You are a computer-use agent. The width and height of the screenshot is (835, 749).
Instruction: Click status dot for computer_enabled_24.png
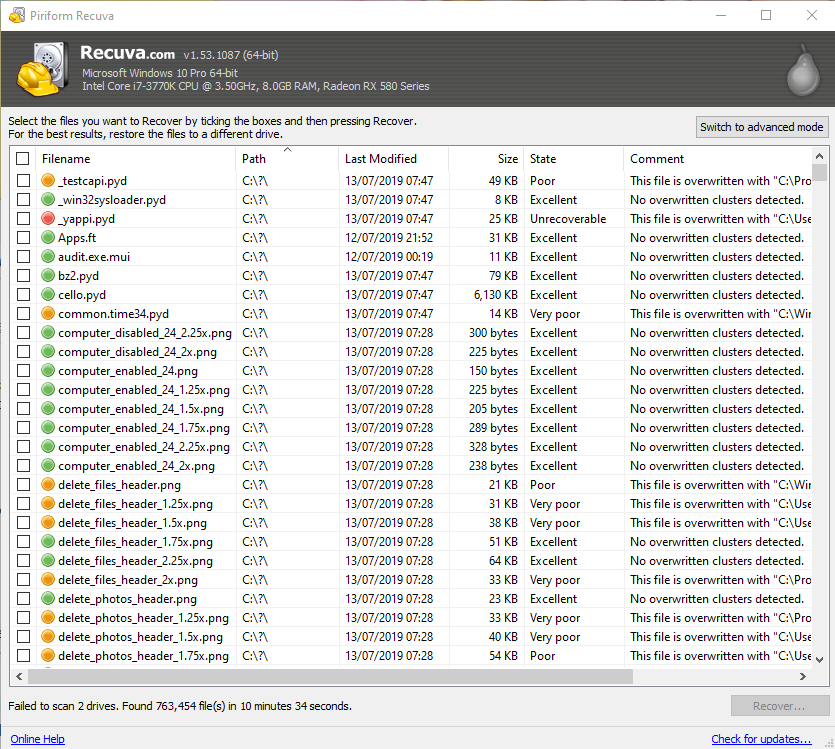[x=48, y=371]
